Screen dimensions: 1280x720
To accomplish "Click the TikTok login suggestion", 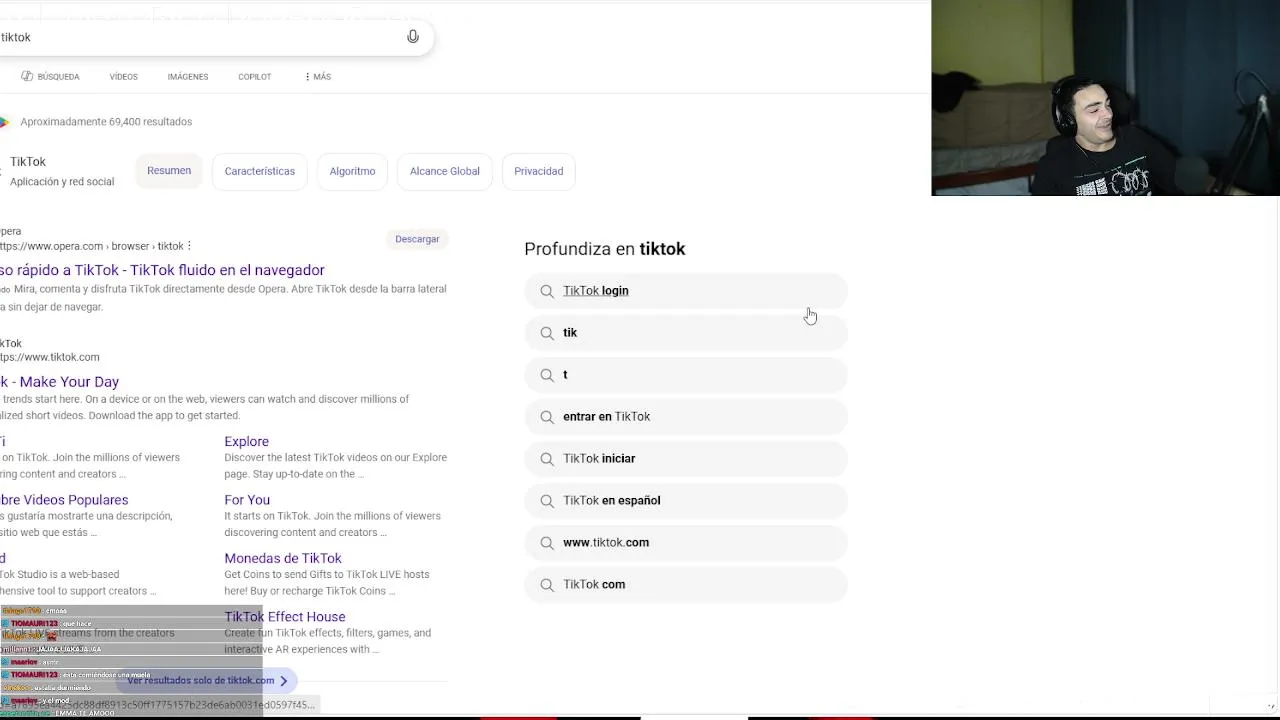I will 686,291.
